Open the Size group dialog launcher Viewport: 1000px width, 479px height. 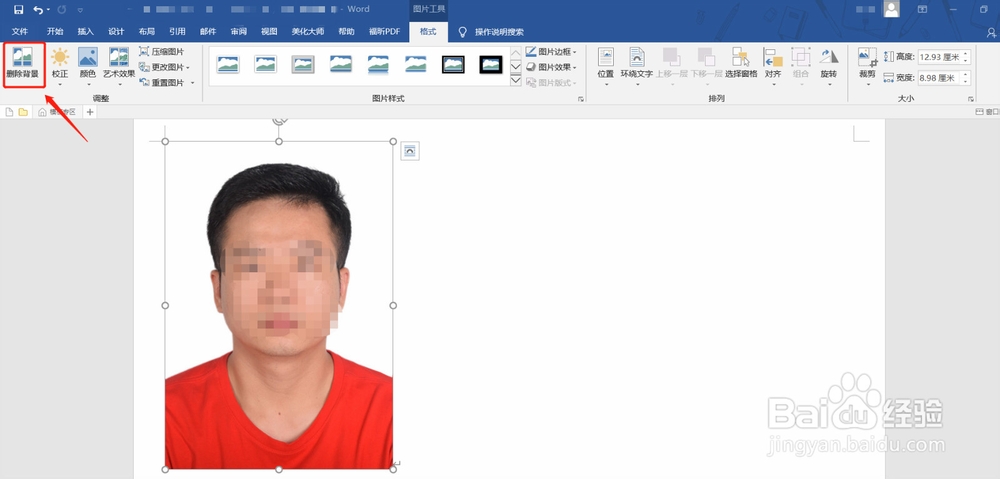click(971, 99)
